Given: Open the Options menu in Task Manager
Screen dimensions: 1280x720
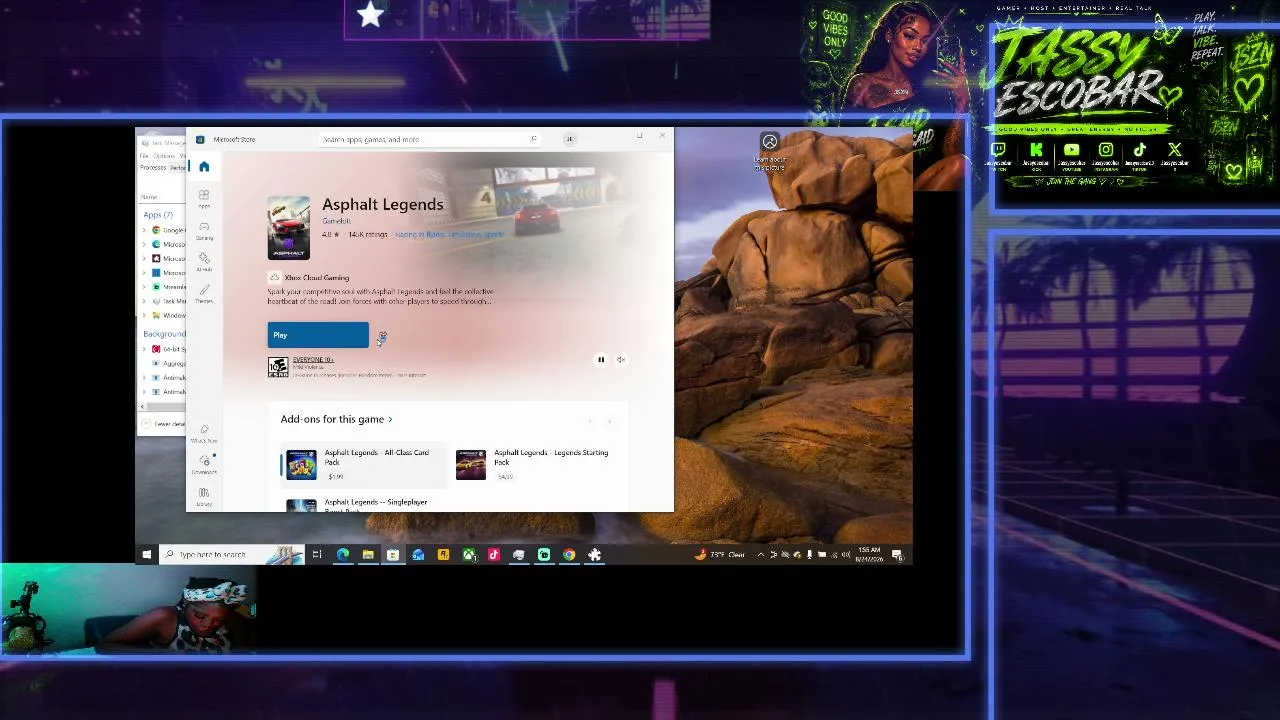Looking at the screenshot, I should click(164, 156).
